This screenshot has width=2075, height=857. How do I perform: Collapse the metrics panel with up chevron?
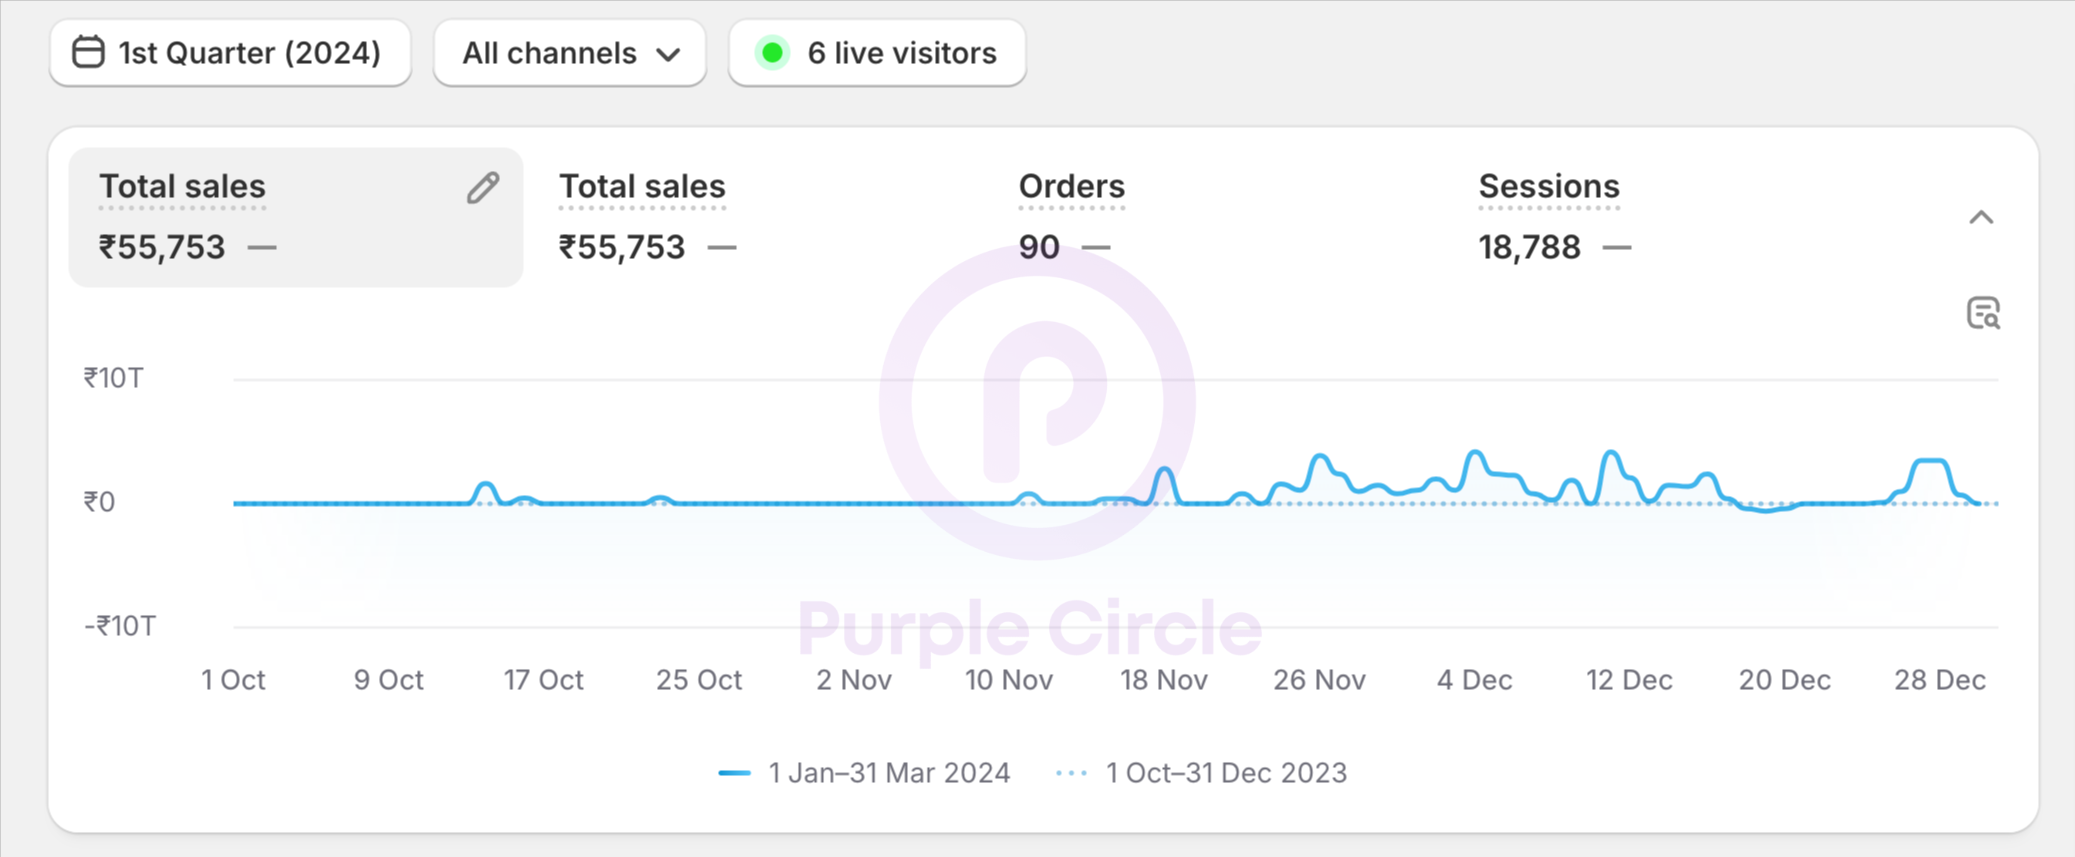click(x=1981, y=218)
